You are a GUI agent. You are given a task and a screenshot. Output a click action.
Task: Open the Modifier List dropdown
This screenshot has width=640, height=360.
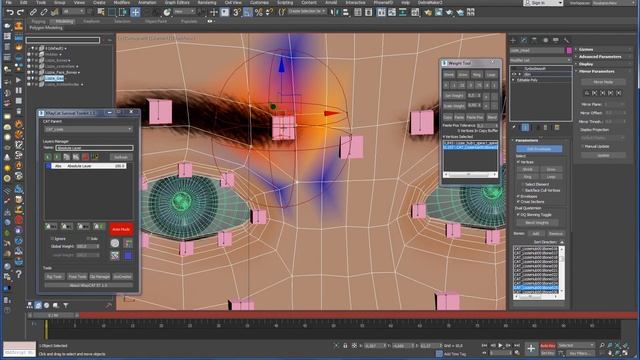click(x=540, y=60)
